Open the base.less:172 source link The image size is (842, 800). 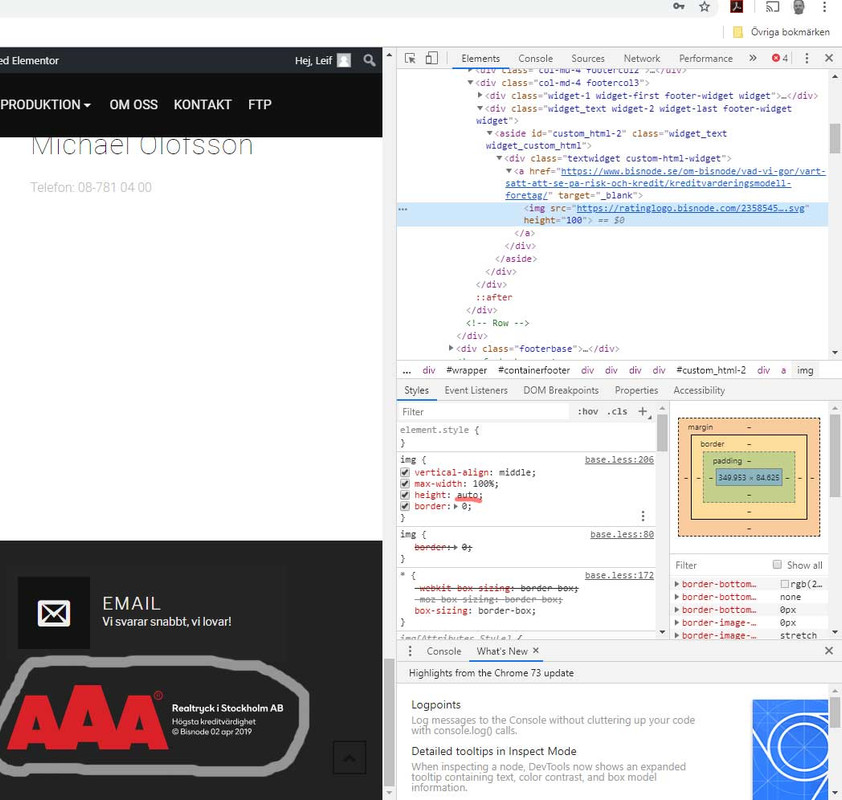(619, 575)
